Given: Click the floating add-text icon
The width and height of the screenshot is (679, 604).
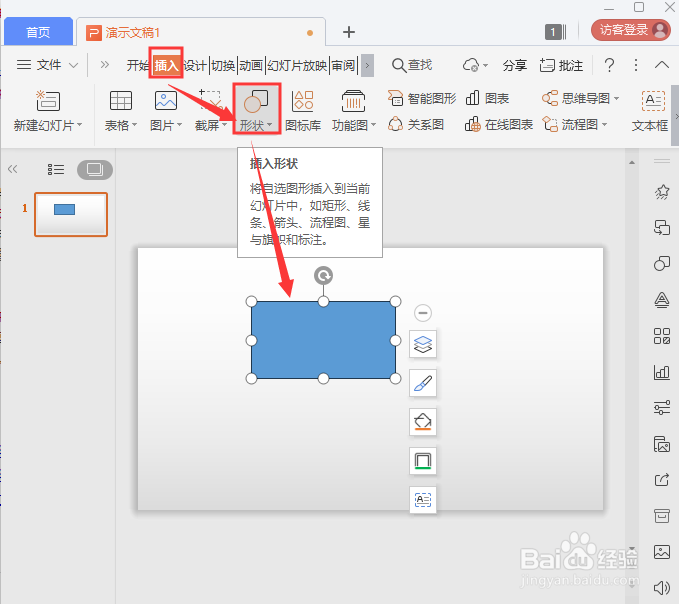Looking at the screenshot, I should tap(423, 500).
